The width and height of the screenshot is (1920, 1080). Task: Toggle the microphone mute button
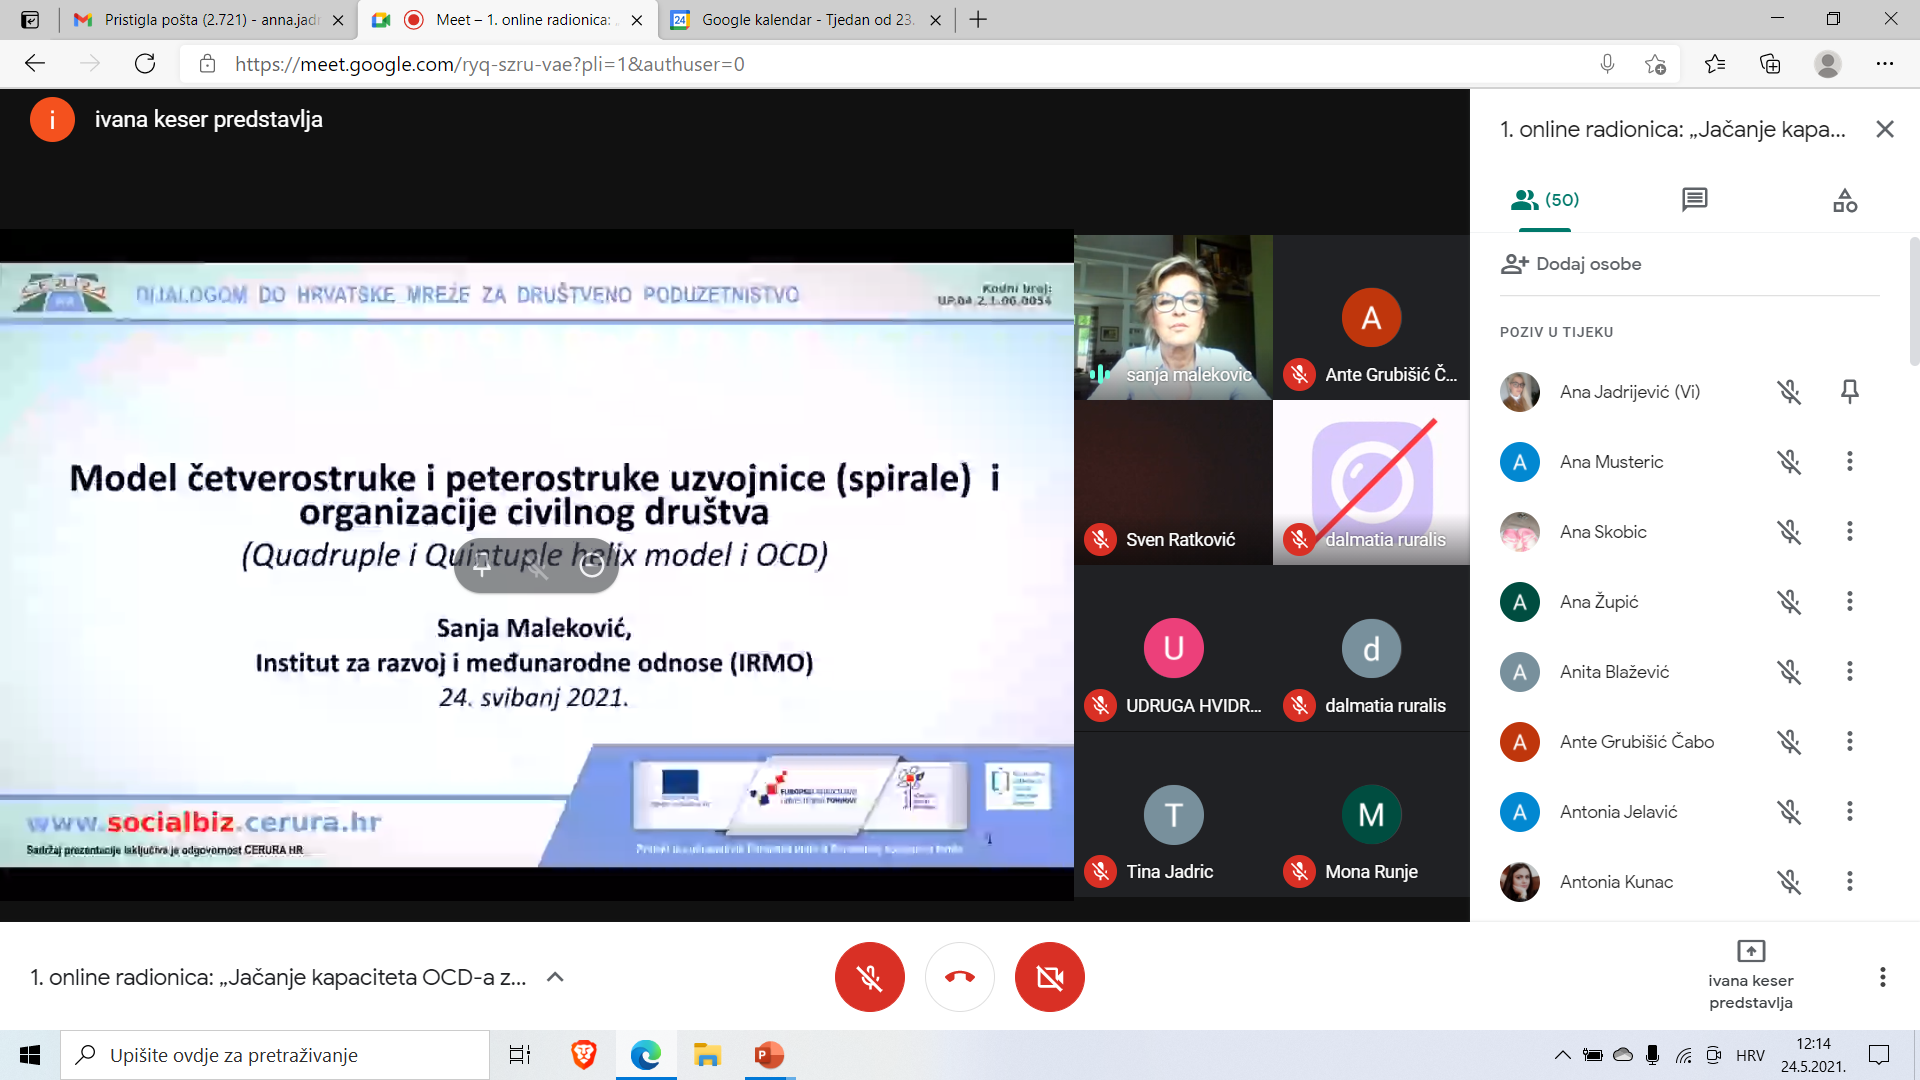tap(869, 977)
